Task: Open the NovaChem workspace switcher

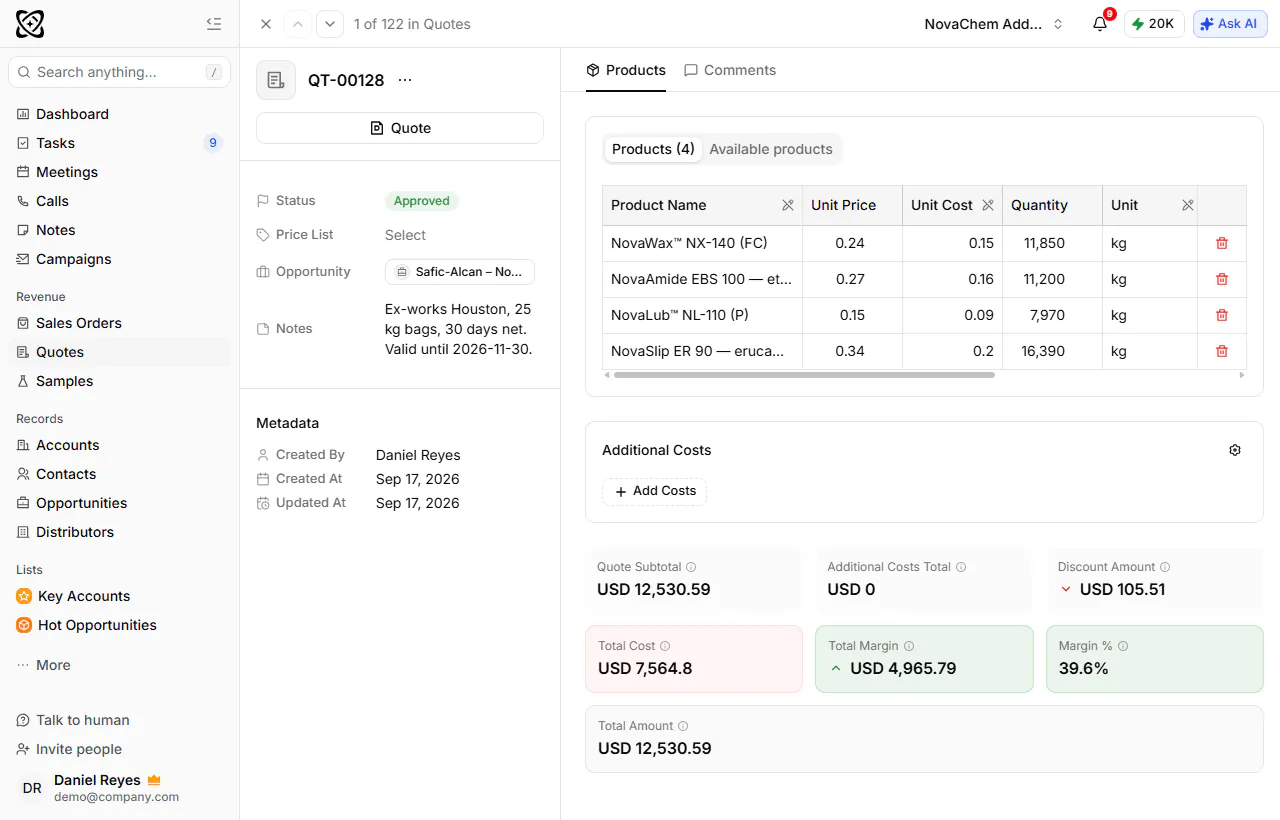Action: point(993,24)
